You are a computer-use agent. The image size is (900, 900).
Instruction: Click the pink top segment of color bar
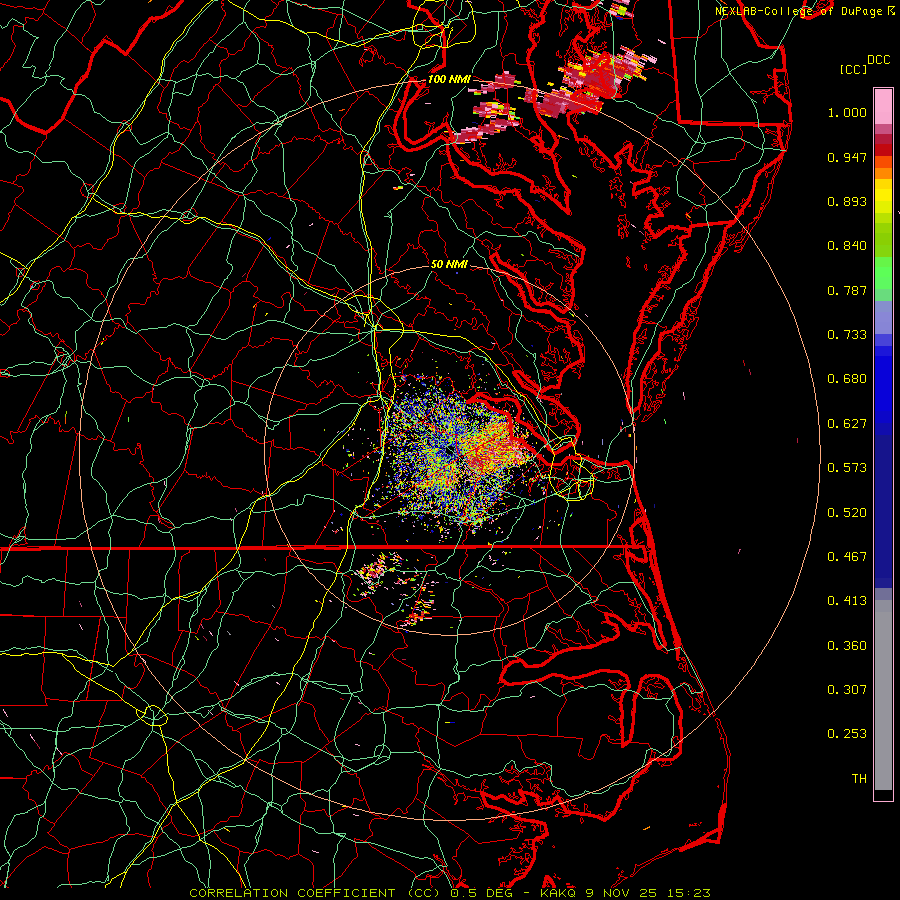point(883,107)
